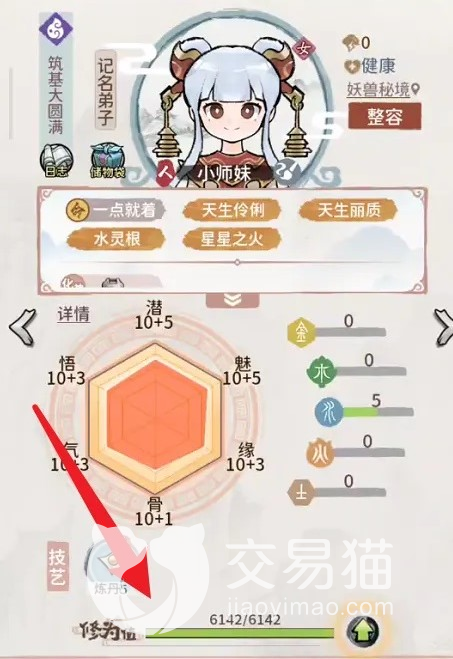Click the 木 element icon
Screen dimensions: 453x659
click(321, 372)
